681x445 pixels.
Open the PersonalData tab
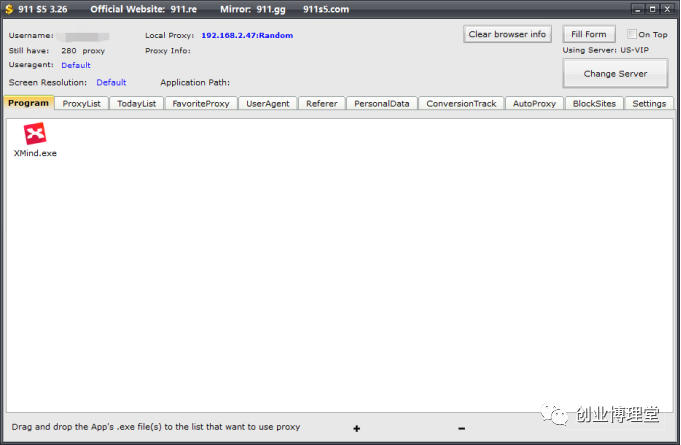(382, 104)
